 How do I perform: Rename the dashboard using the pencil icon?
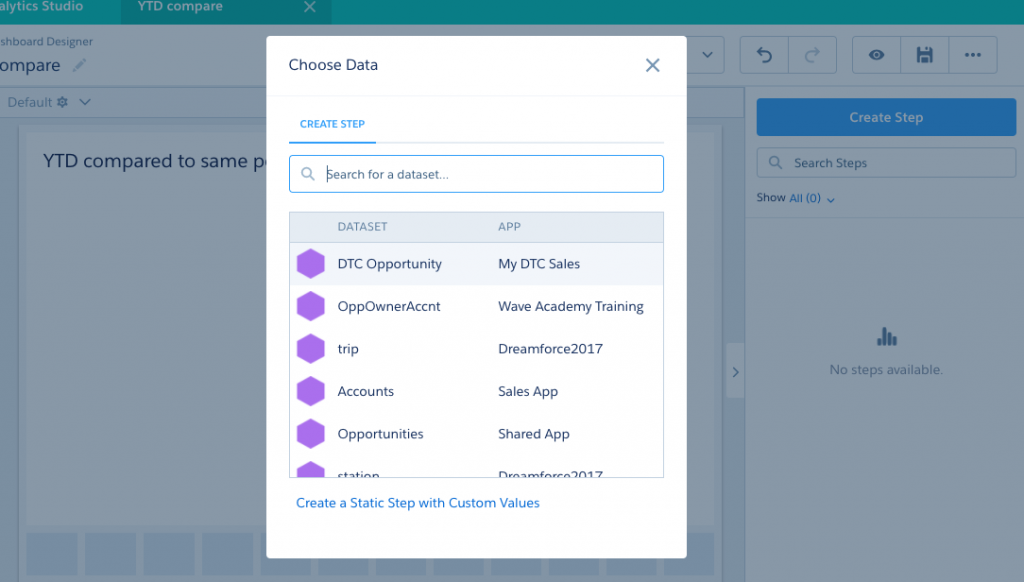point(81,66)
